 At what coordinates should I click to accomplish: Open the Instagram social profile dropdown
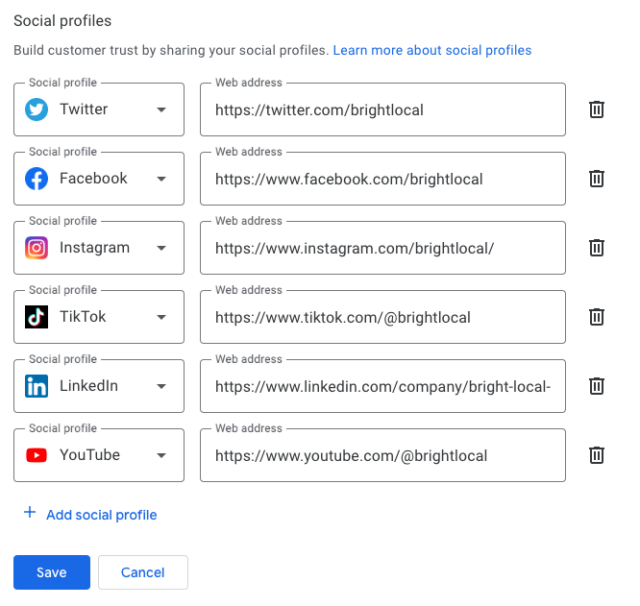pos(99,248)
